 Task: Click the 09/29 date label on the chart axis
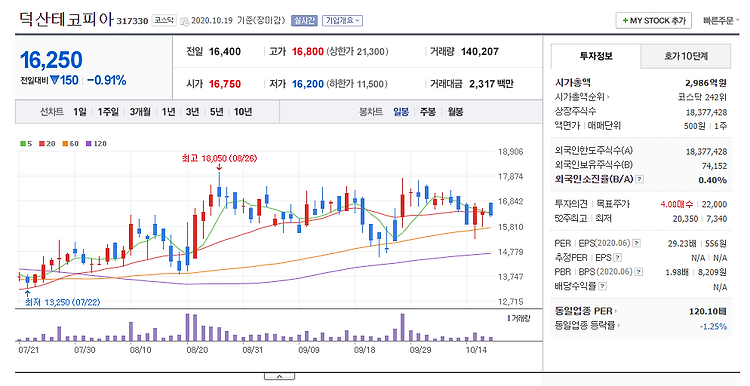[x=420, y=350]
